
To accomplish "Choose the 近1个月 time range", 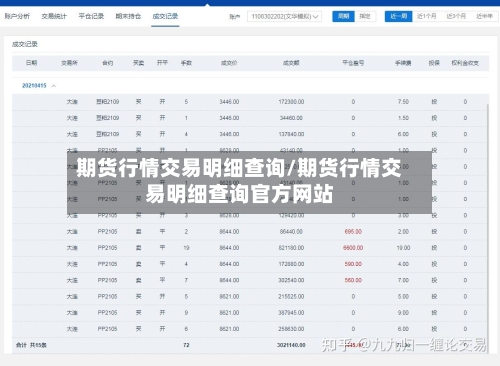I will pos(427,16).
